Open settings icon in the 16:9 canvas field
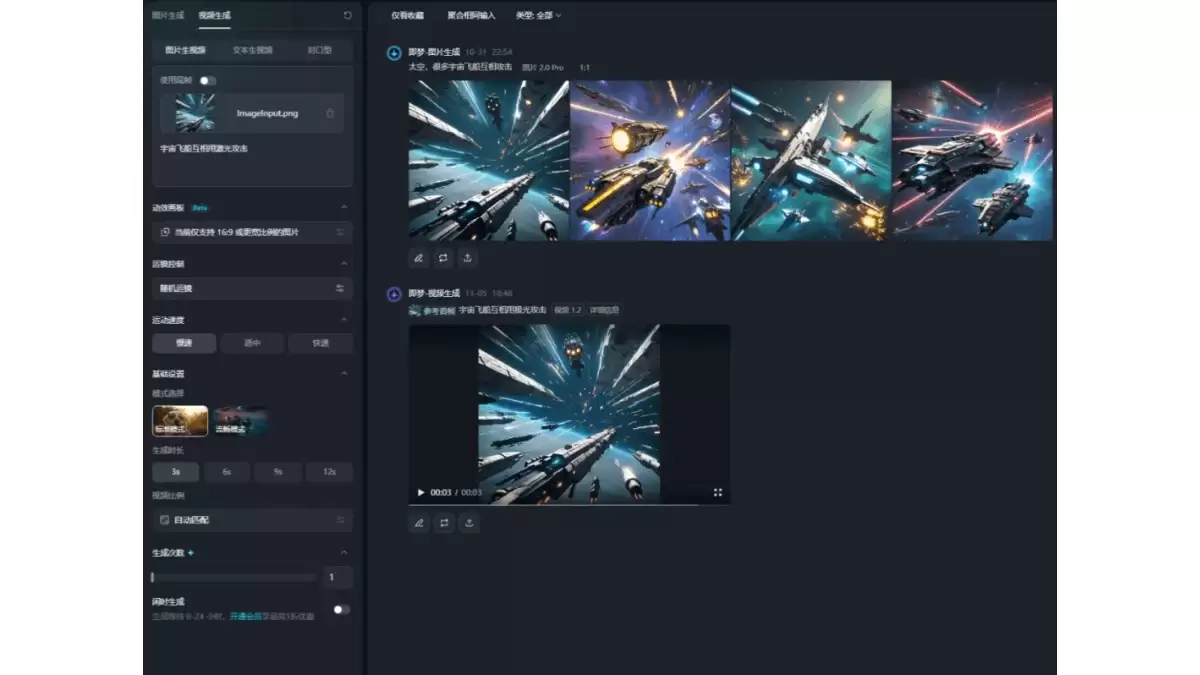1200x675 pixels. click(340, 232)
